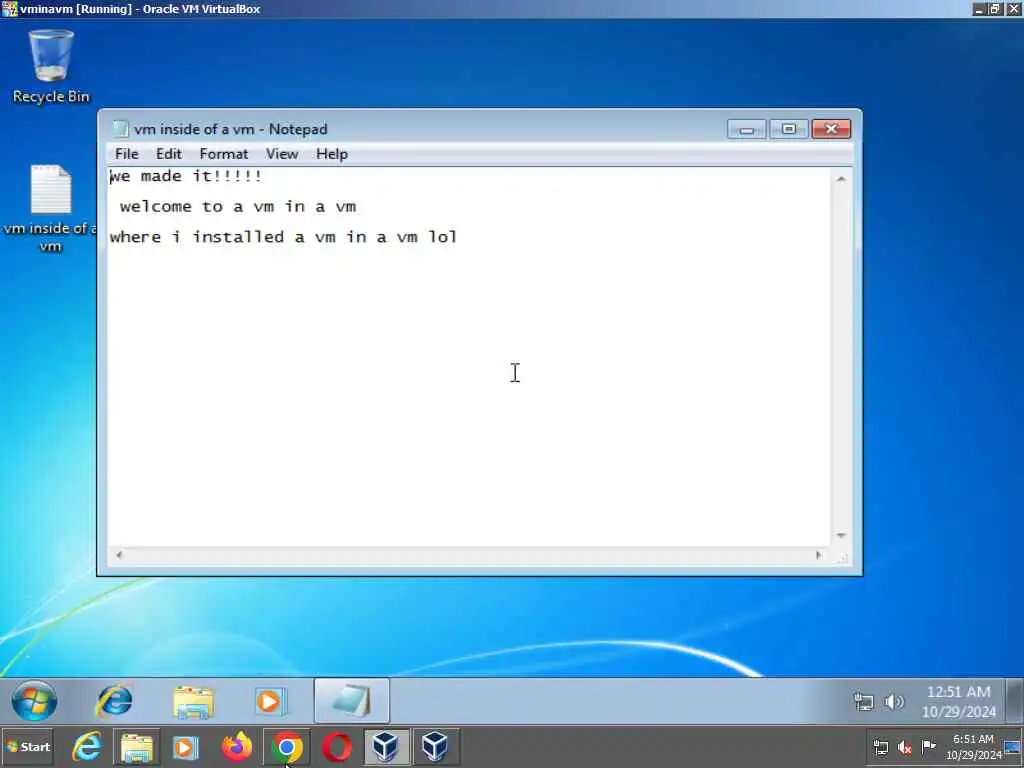Place cursor in 'we made it!!!!!' line
The width and height of the screenshot is (1024, 768).
pyautogui.click(x=186, y=176)
